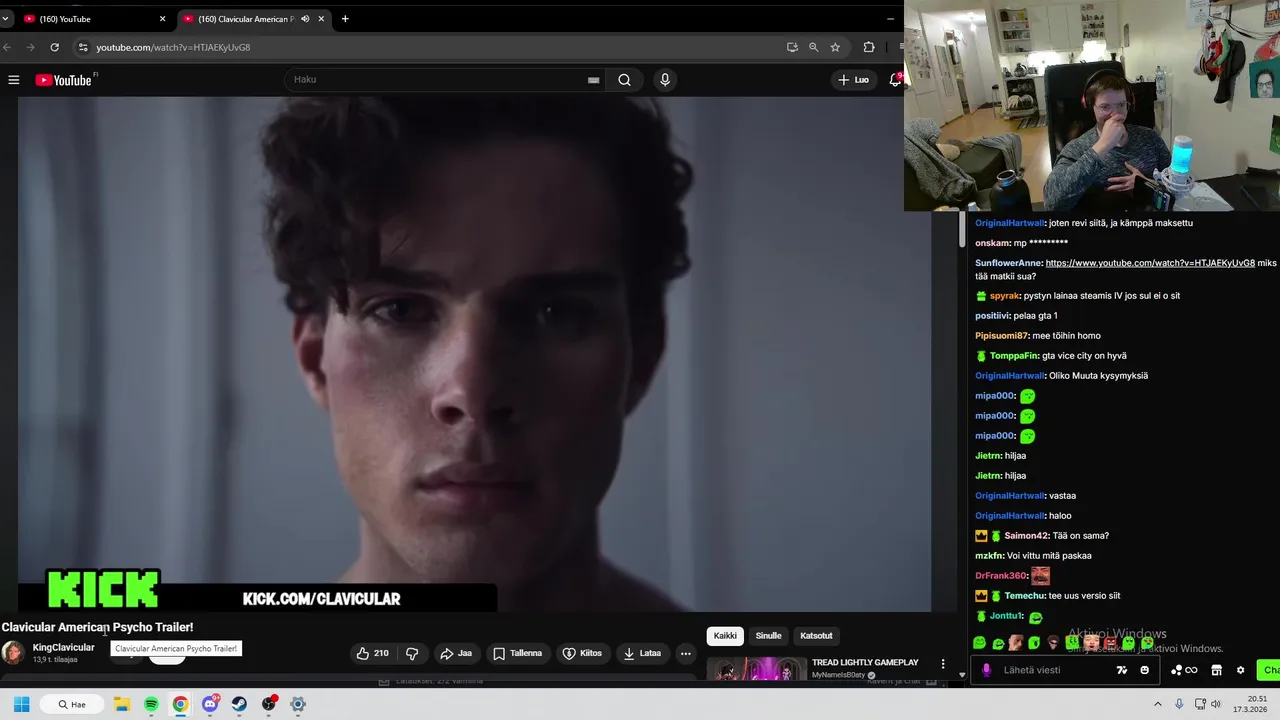Open the chat shop storefront icon
The height and width of the screenshot is (720, 1280).
click(x=1217, y=670)
